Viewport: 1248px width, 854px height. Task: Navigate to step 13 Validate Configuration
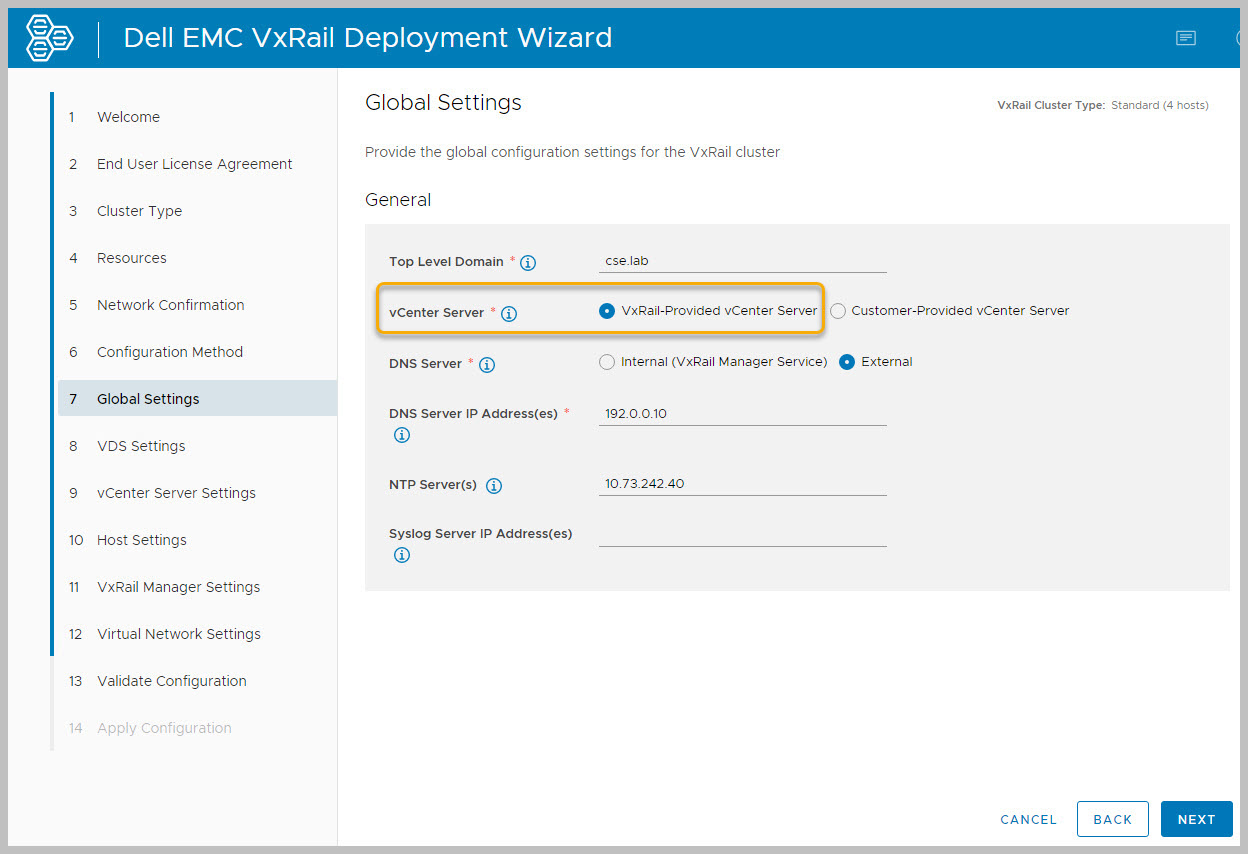click(171, 681)
